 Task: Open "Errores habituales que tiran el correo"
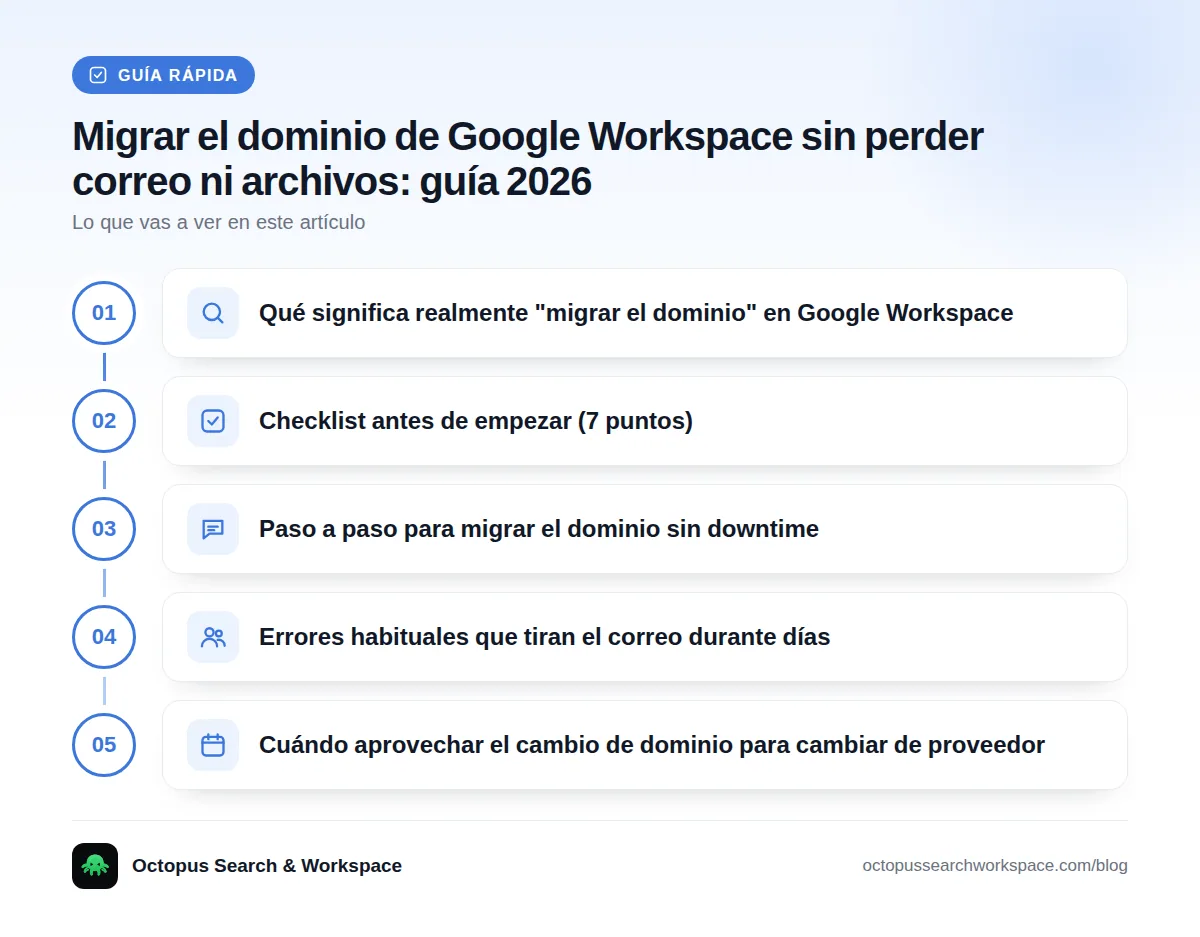click(645, 637)
